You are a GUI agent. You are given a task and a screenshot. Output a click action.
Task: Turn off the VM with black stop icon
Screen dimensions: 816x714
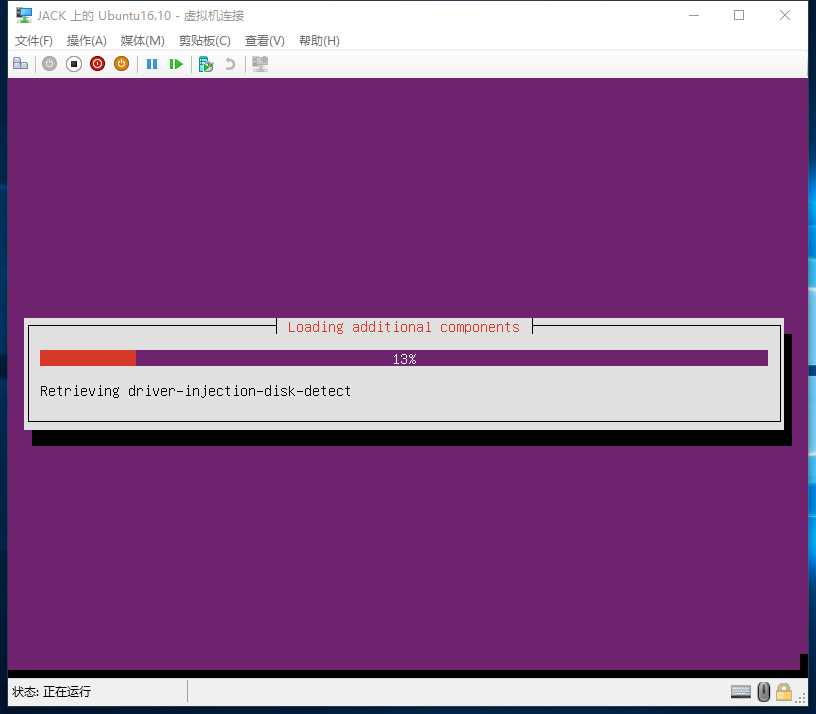pyautogui.click(x=73, y=63)
